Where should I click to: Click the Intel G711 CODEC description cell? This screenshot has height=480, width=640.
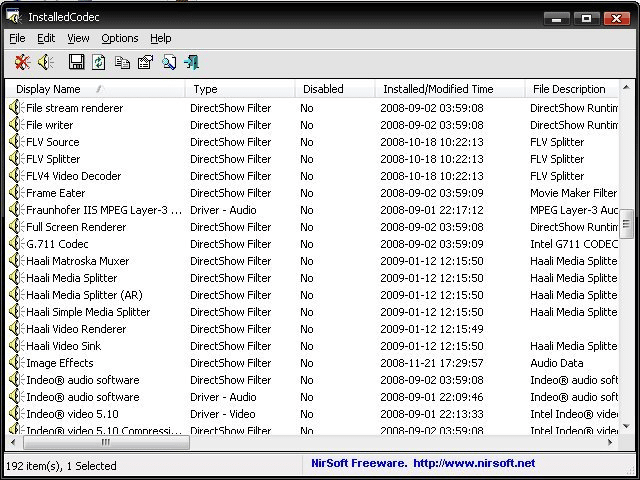[x=574, y=244]
